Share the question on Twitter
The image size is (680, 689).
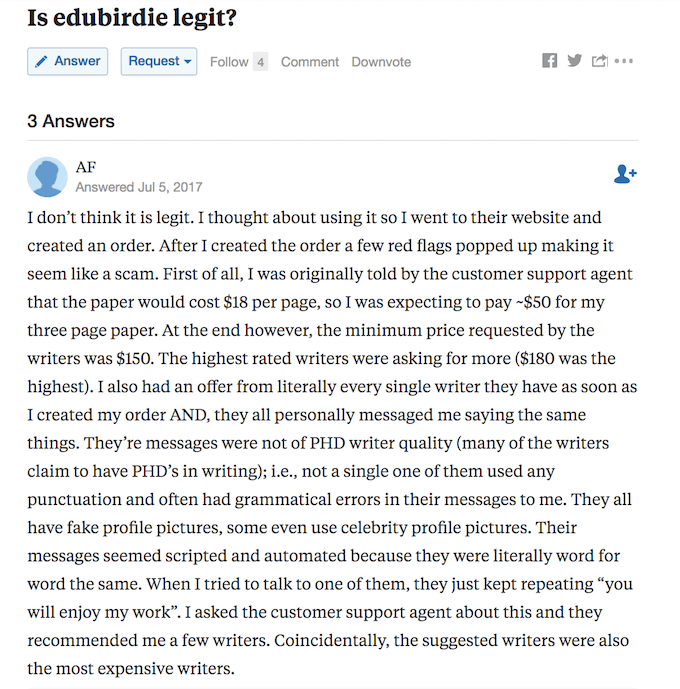(574, 61)
